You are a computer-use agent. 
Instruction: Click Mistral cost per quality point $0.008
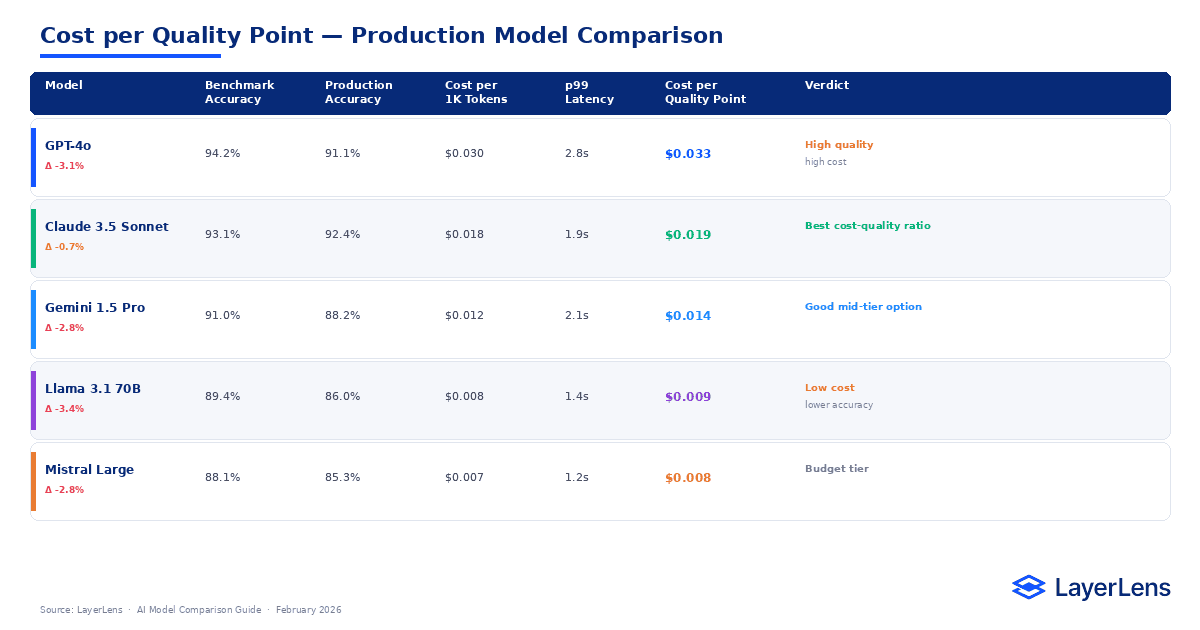click(688, 478)
